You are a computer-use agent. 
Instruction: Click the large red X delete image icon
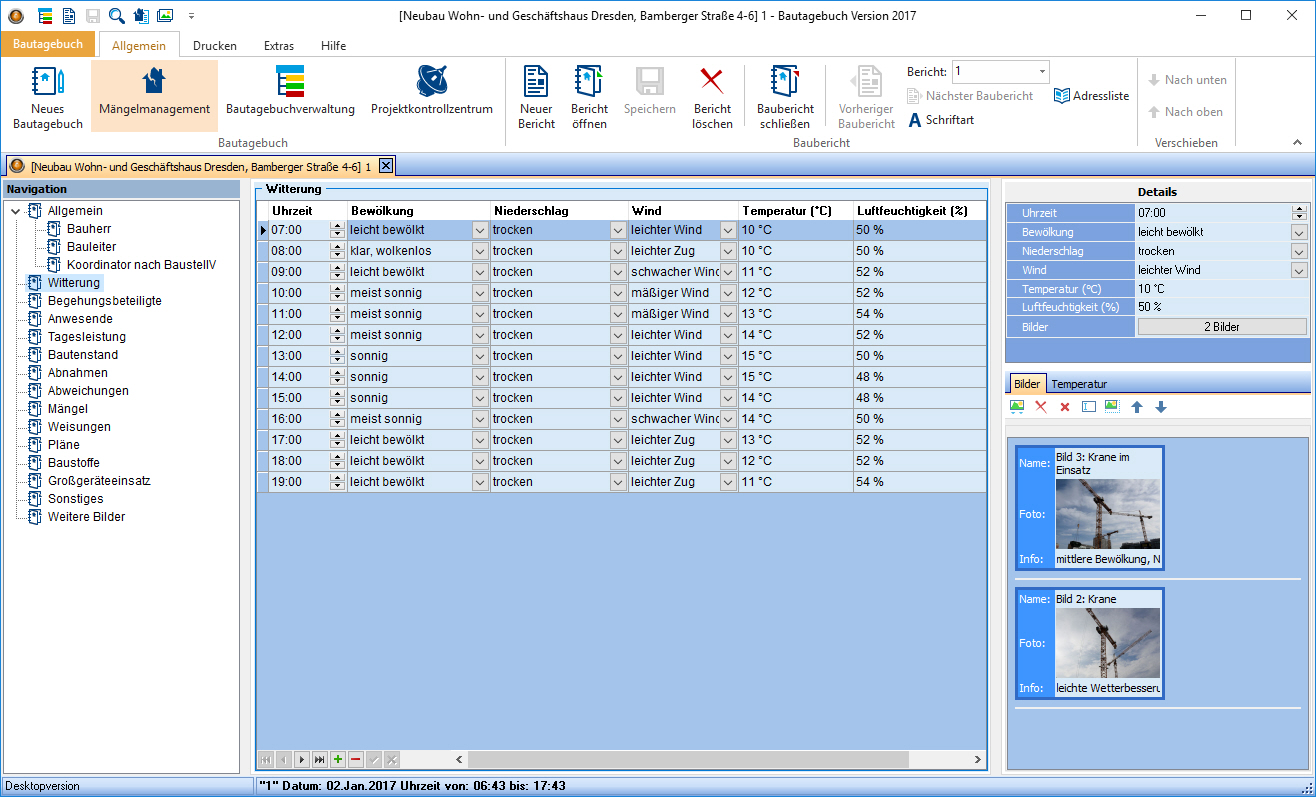point(1041,407)
